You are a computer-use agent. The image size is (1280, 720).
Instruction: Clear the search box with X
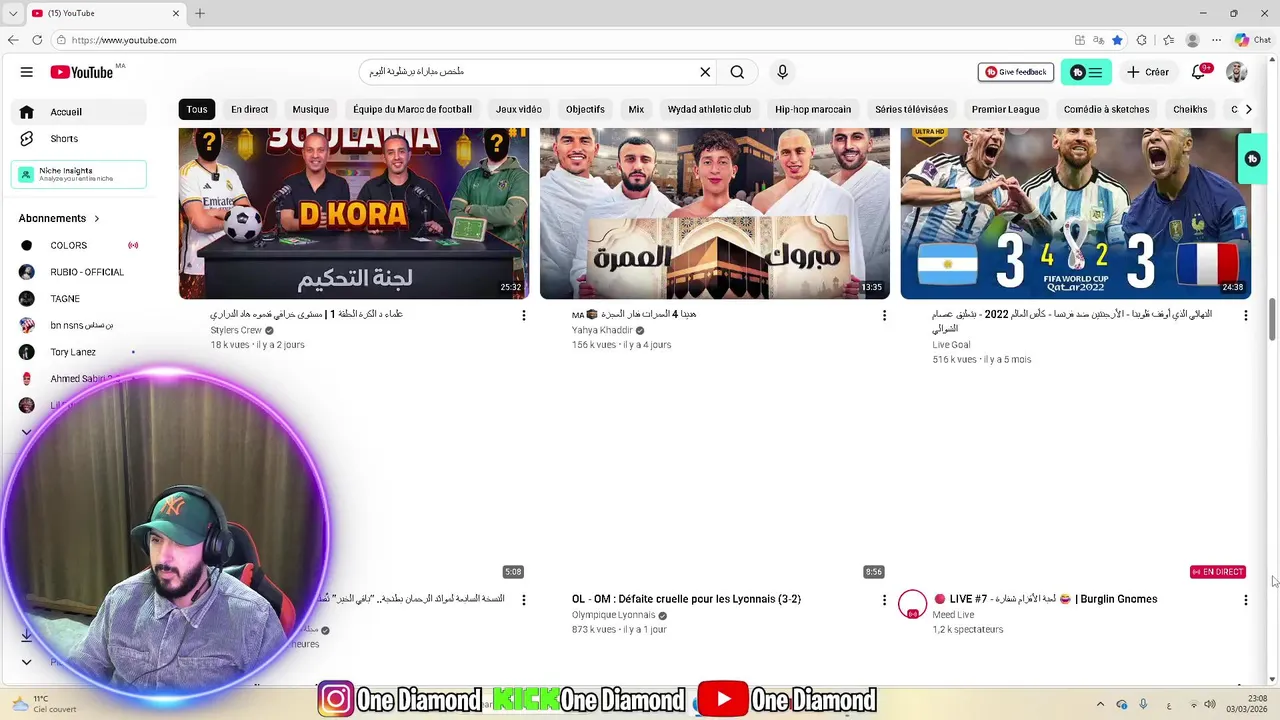tap(705, 72)
